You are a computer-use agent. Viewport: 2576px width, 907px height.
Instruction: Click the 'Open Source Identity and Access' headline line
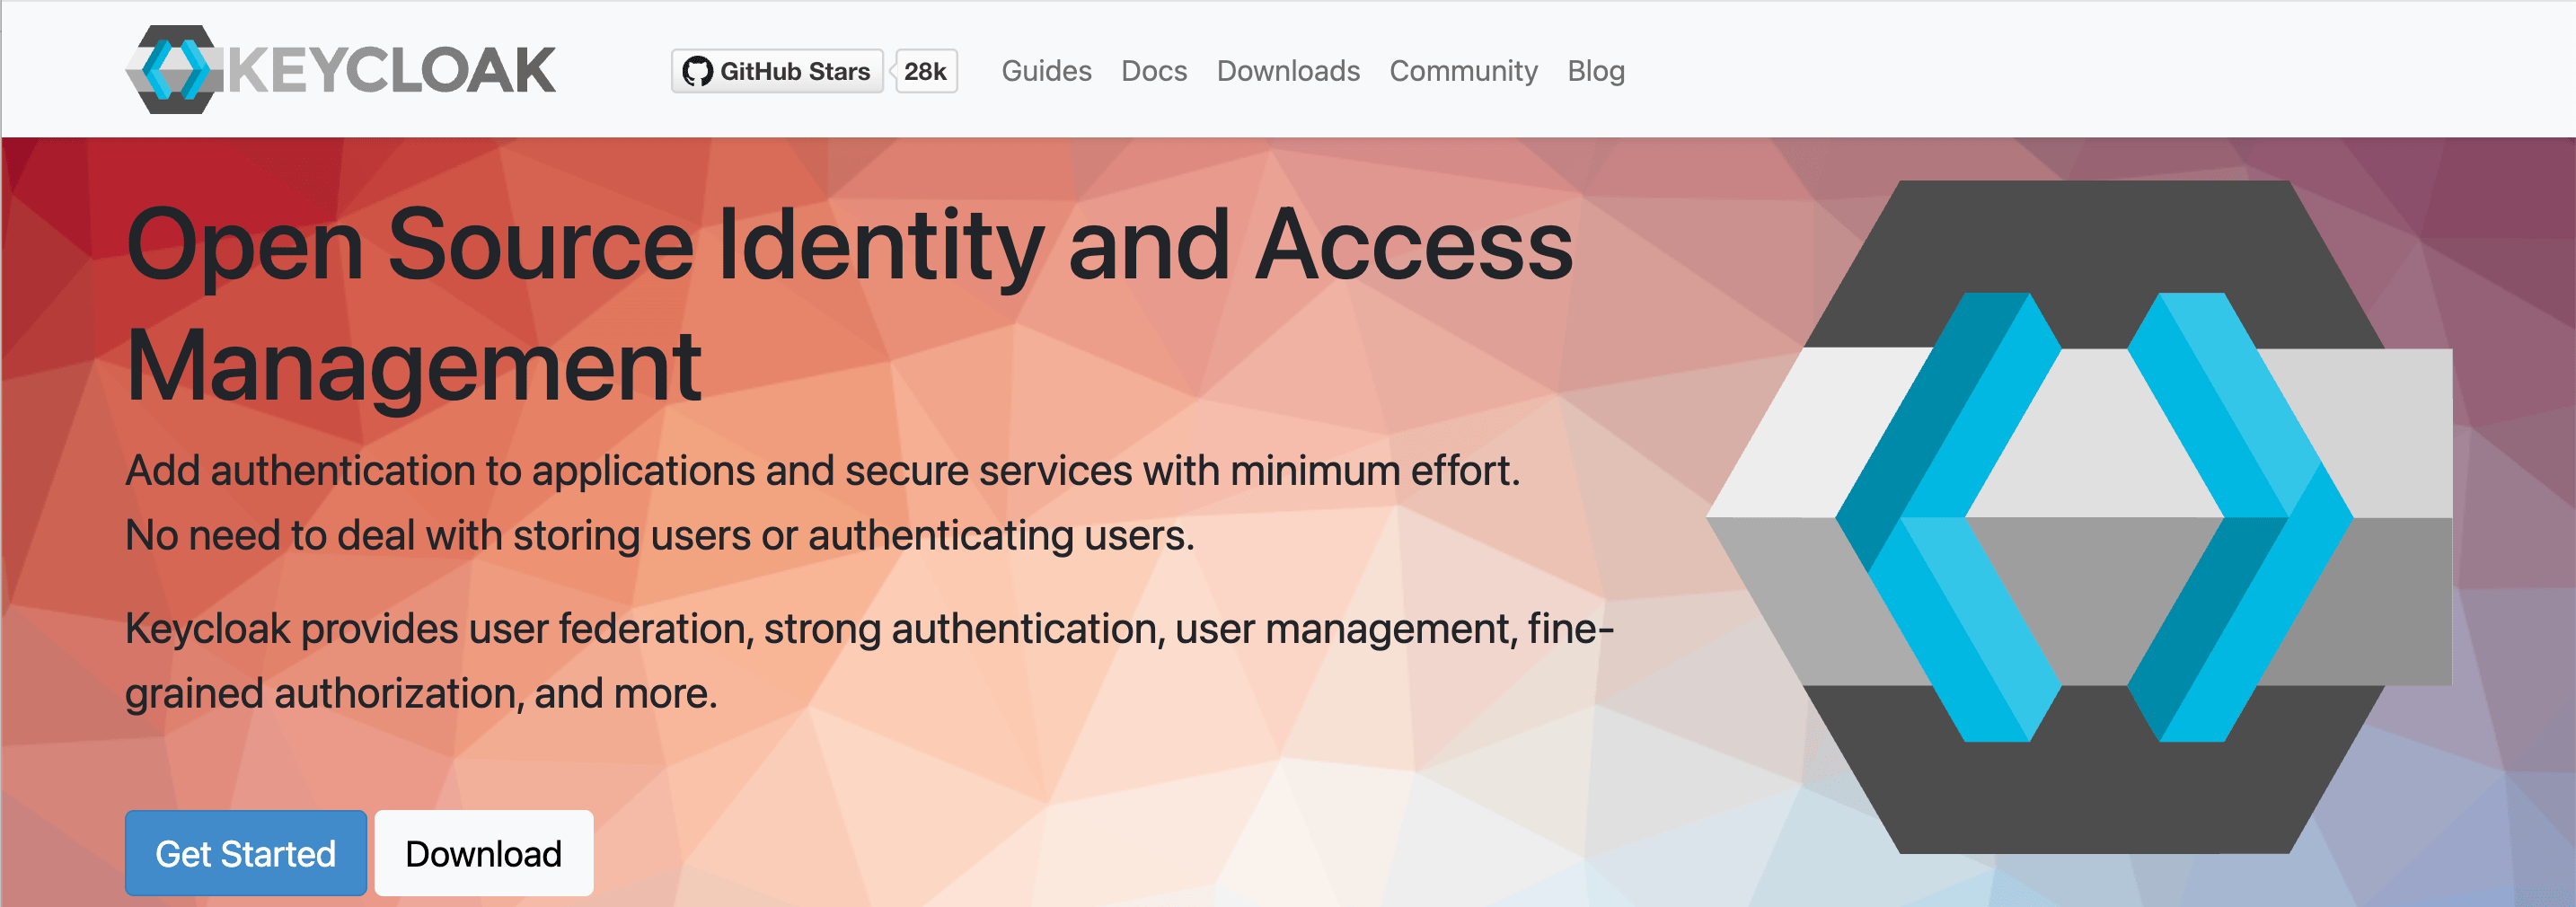coord(850,245)
